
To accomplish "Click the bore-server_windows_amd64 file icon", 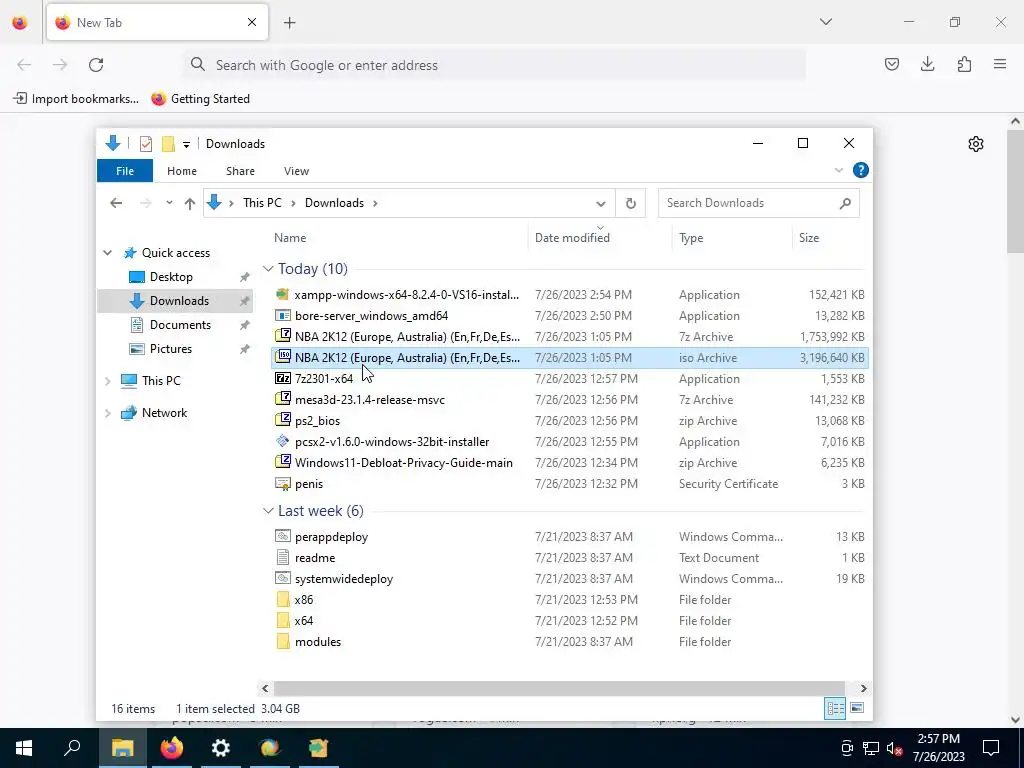I will 282,315.
